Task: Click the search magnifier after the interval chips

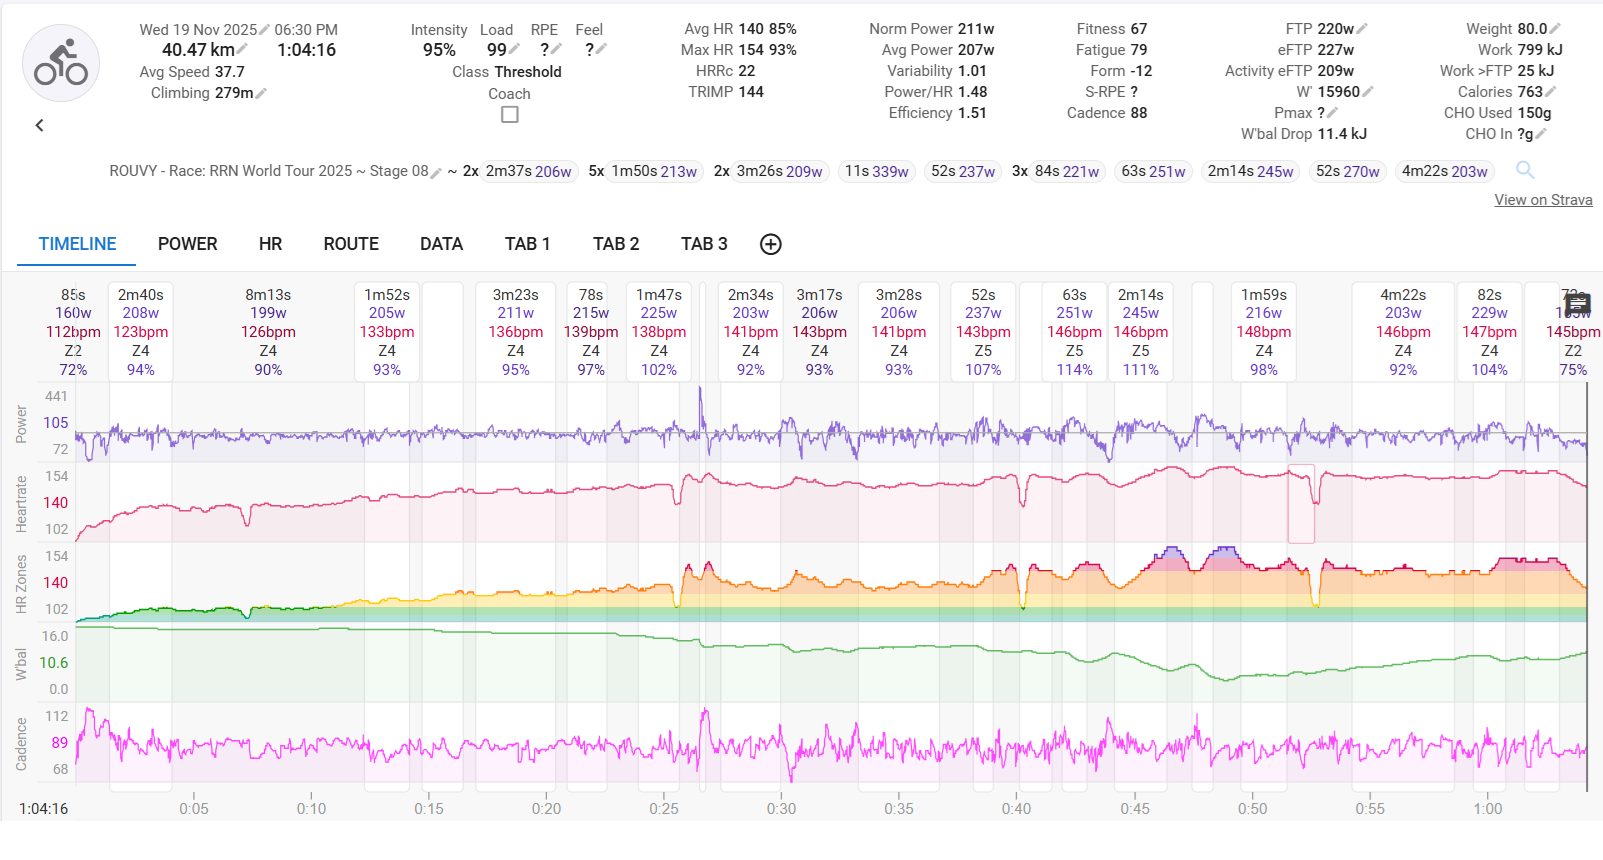Action: 1525,170
